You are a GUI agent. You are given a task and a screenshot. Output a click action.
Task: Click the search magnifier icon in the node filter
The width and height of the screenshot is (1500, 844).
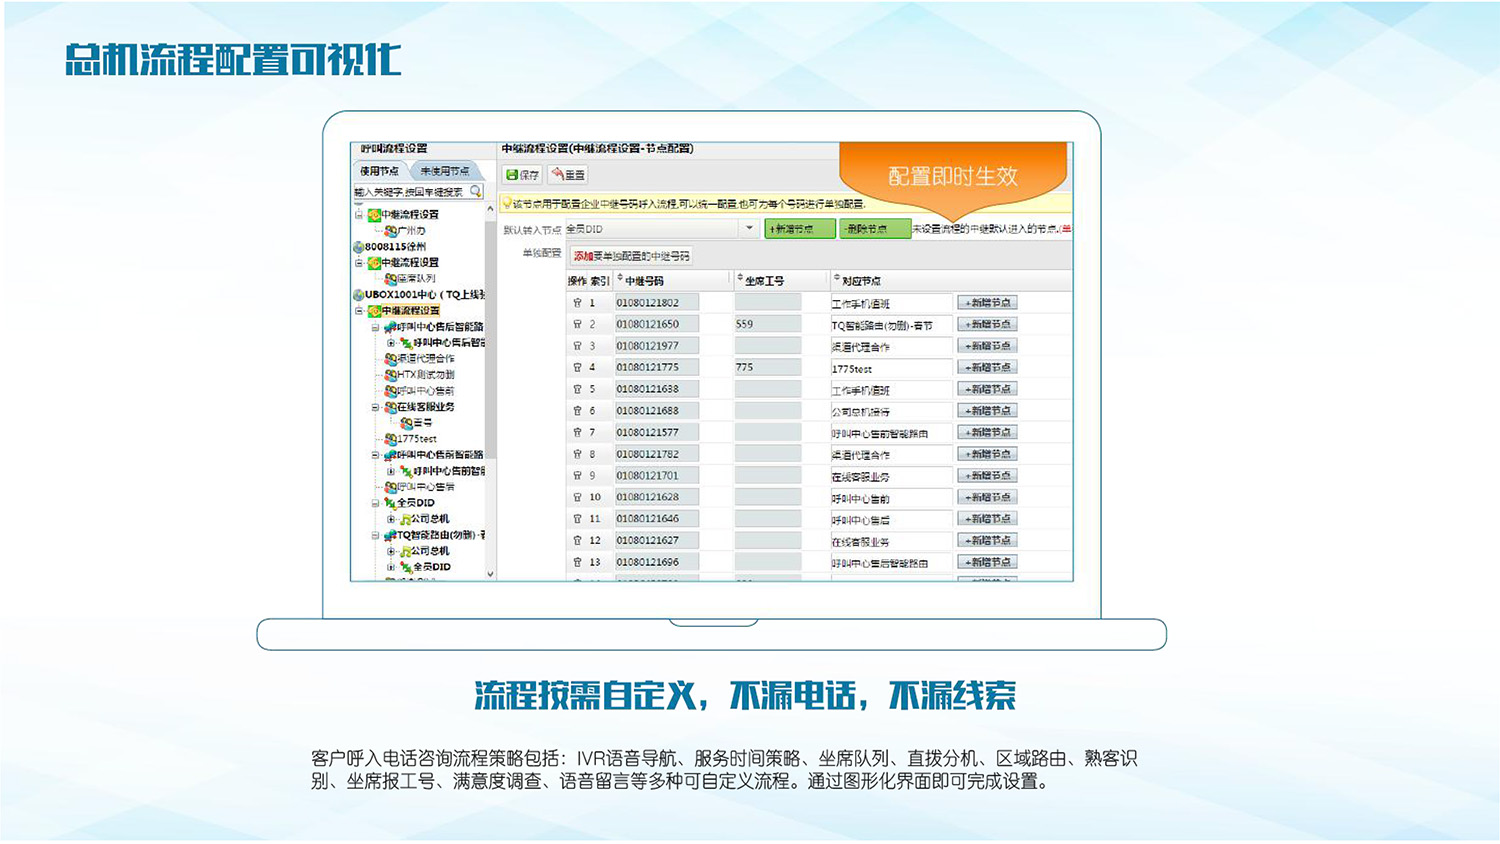pyautogui.click(x=476, y=191)
